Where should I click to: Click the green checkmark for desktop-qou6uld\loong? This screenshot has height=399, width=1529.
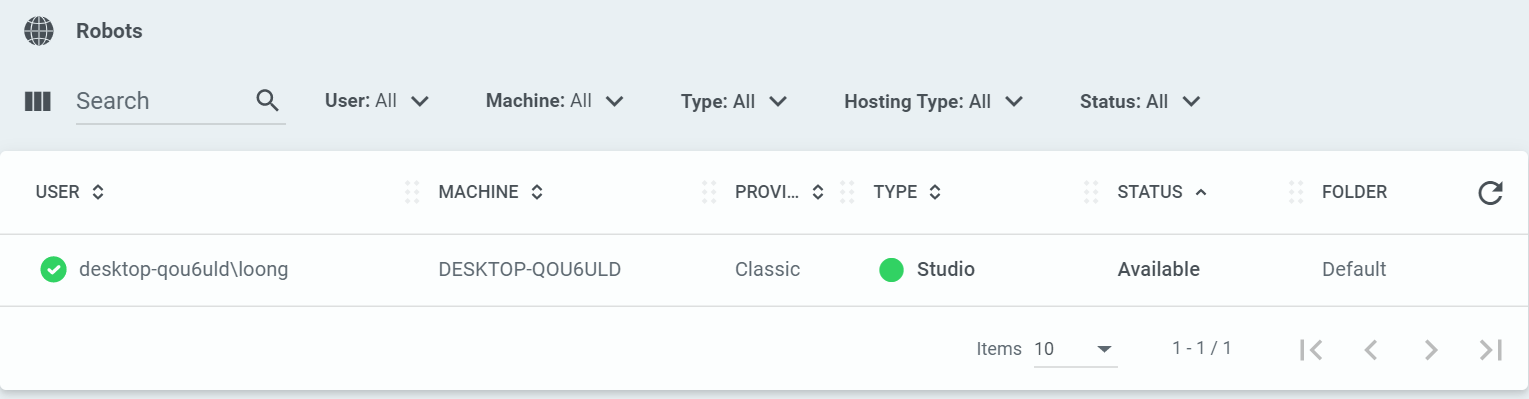53,270
